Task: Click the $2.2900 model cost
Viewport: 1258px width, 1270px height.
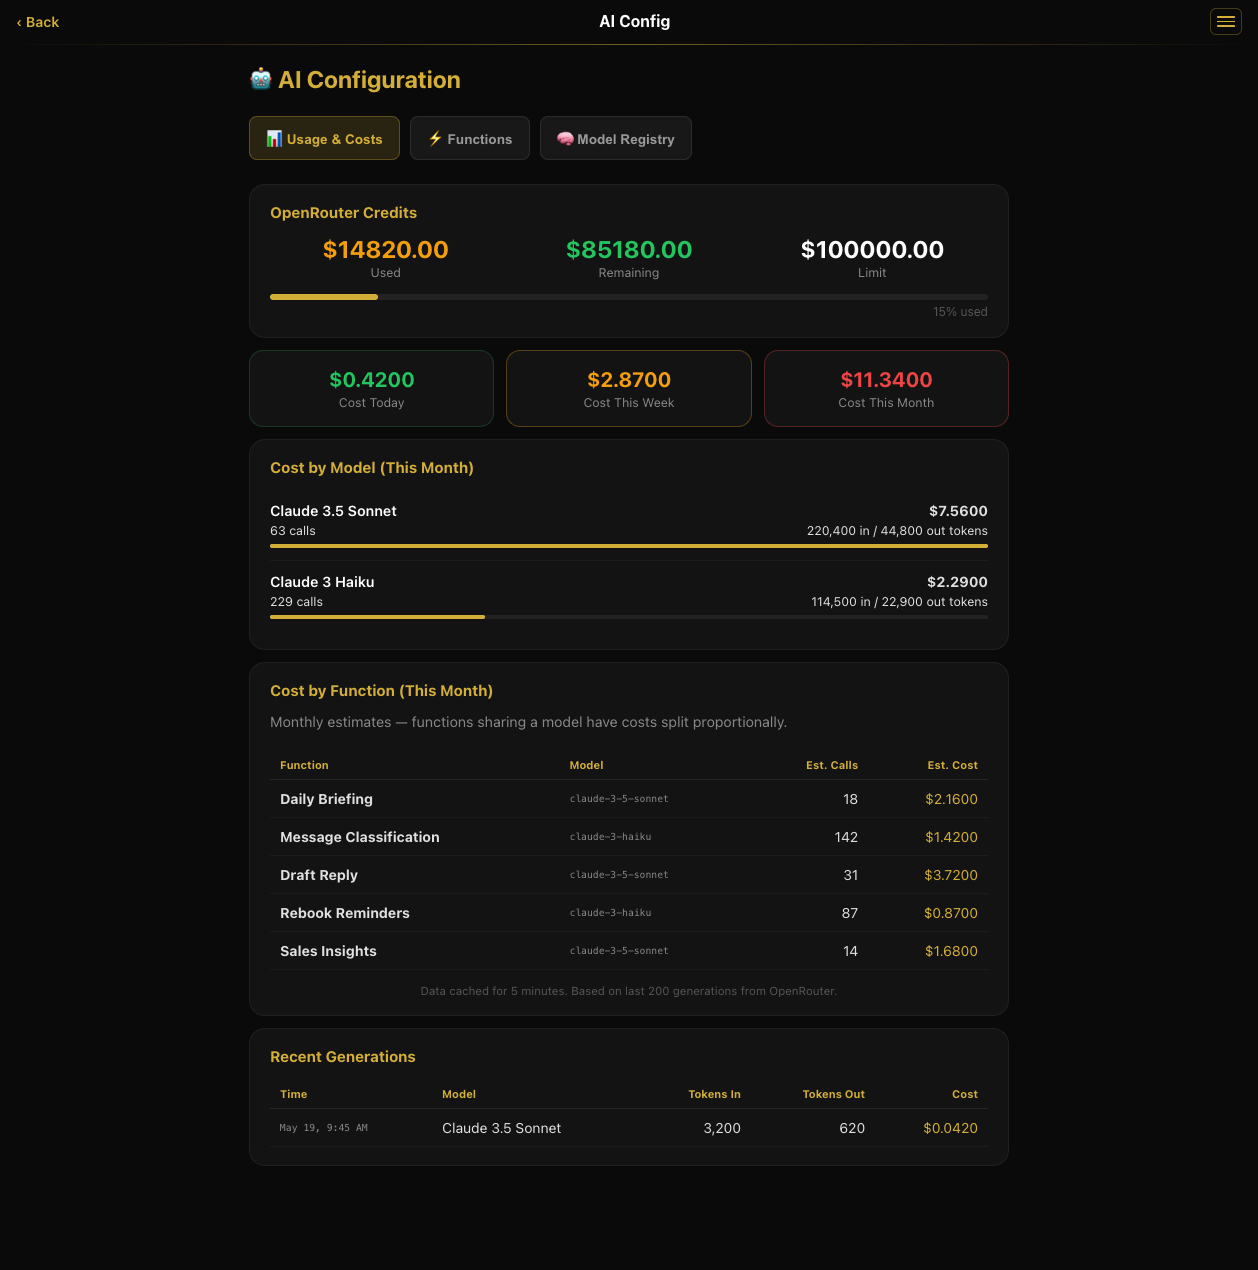Action: [x=957, y=582]
